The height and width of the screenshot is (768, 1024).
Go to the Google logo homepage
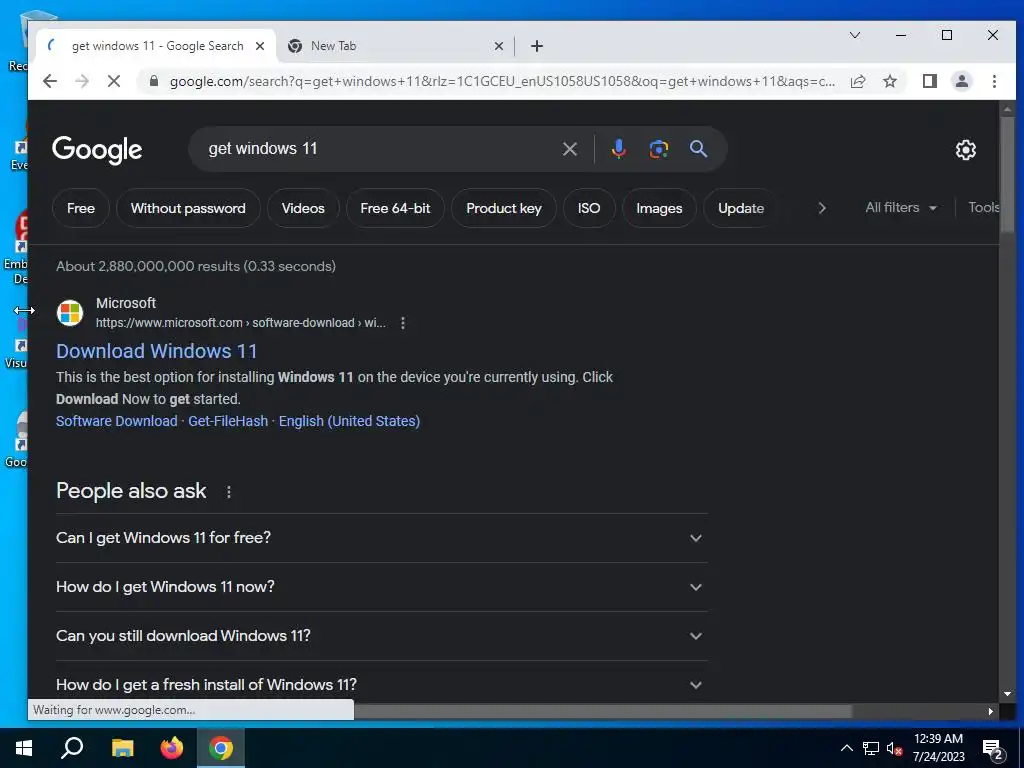pyautogui.click(x=97, y=150)
